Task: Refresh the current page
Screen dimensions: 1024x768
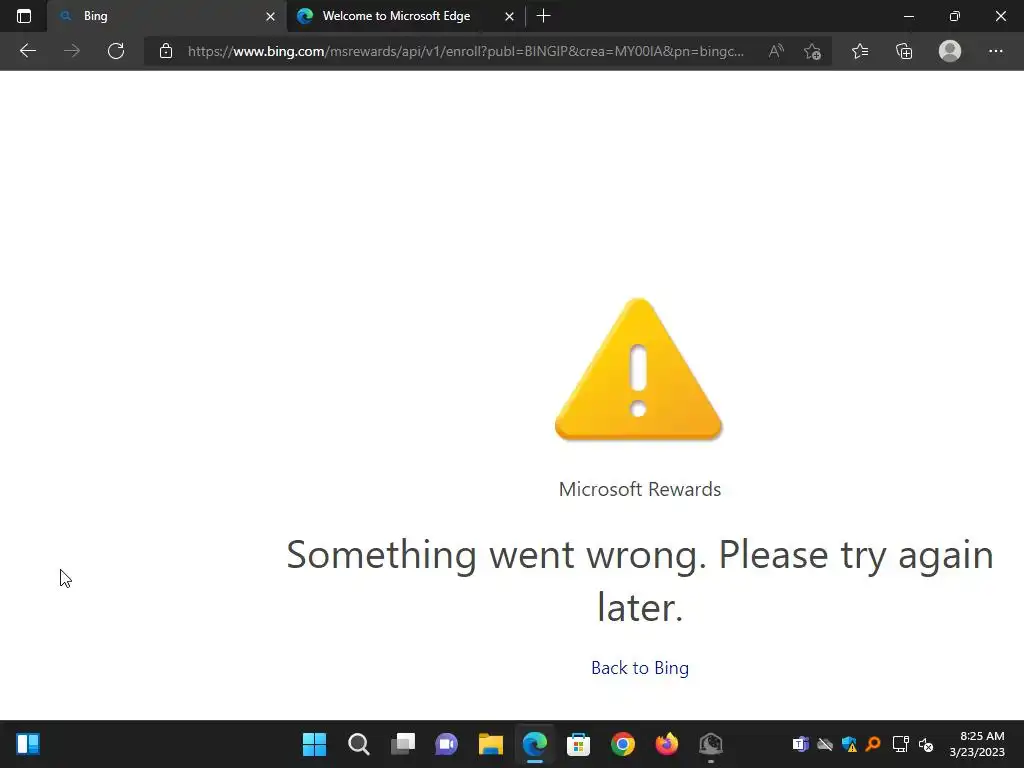Action: [116, 51]
